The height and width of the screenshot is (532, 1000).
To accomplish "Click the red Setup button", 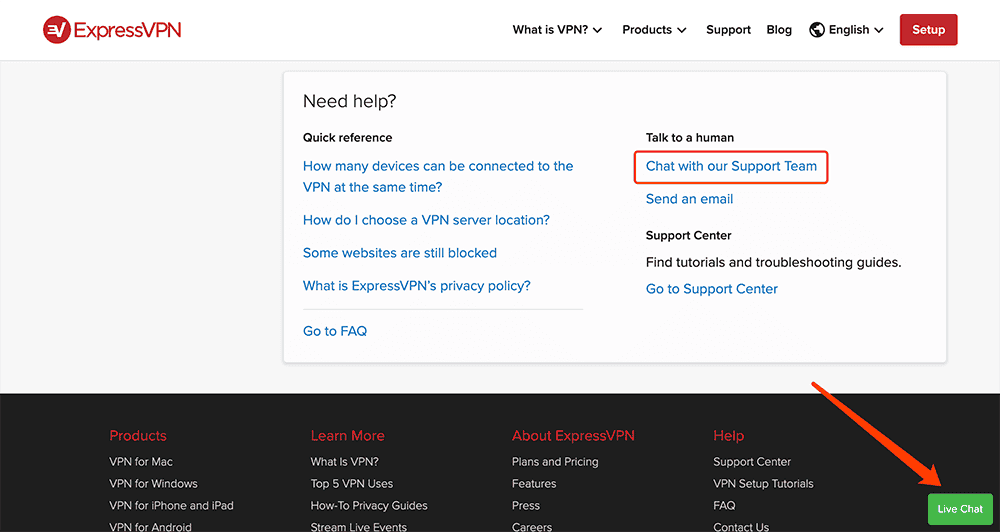I will pos(928,30).
